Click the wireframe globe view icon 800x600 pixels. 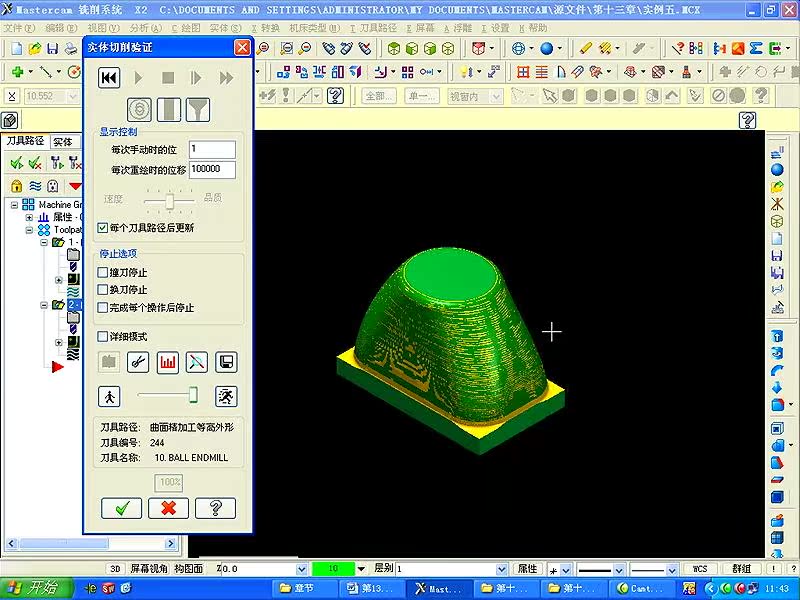pos(518,48)
